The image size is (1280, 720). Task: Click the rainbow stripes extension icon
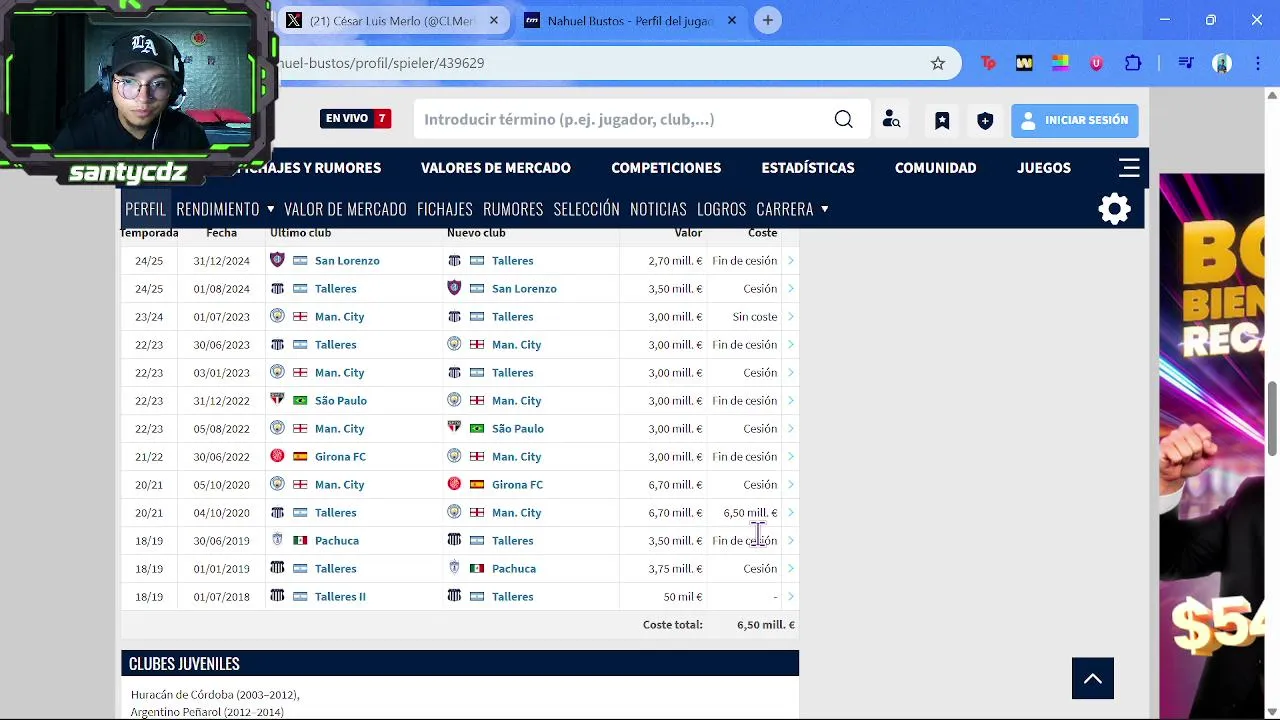click(x=1060, y=63)
